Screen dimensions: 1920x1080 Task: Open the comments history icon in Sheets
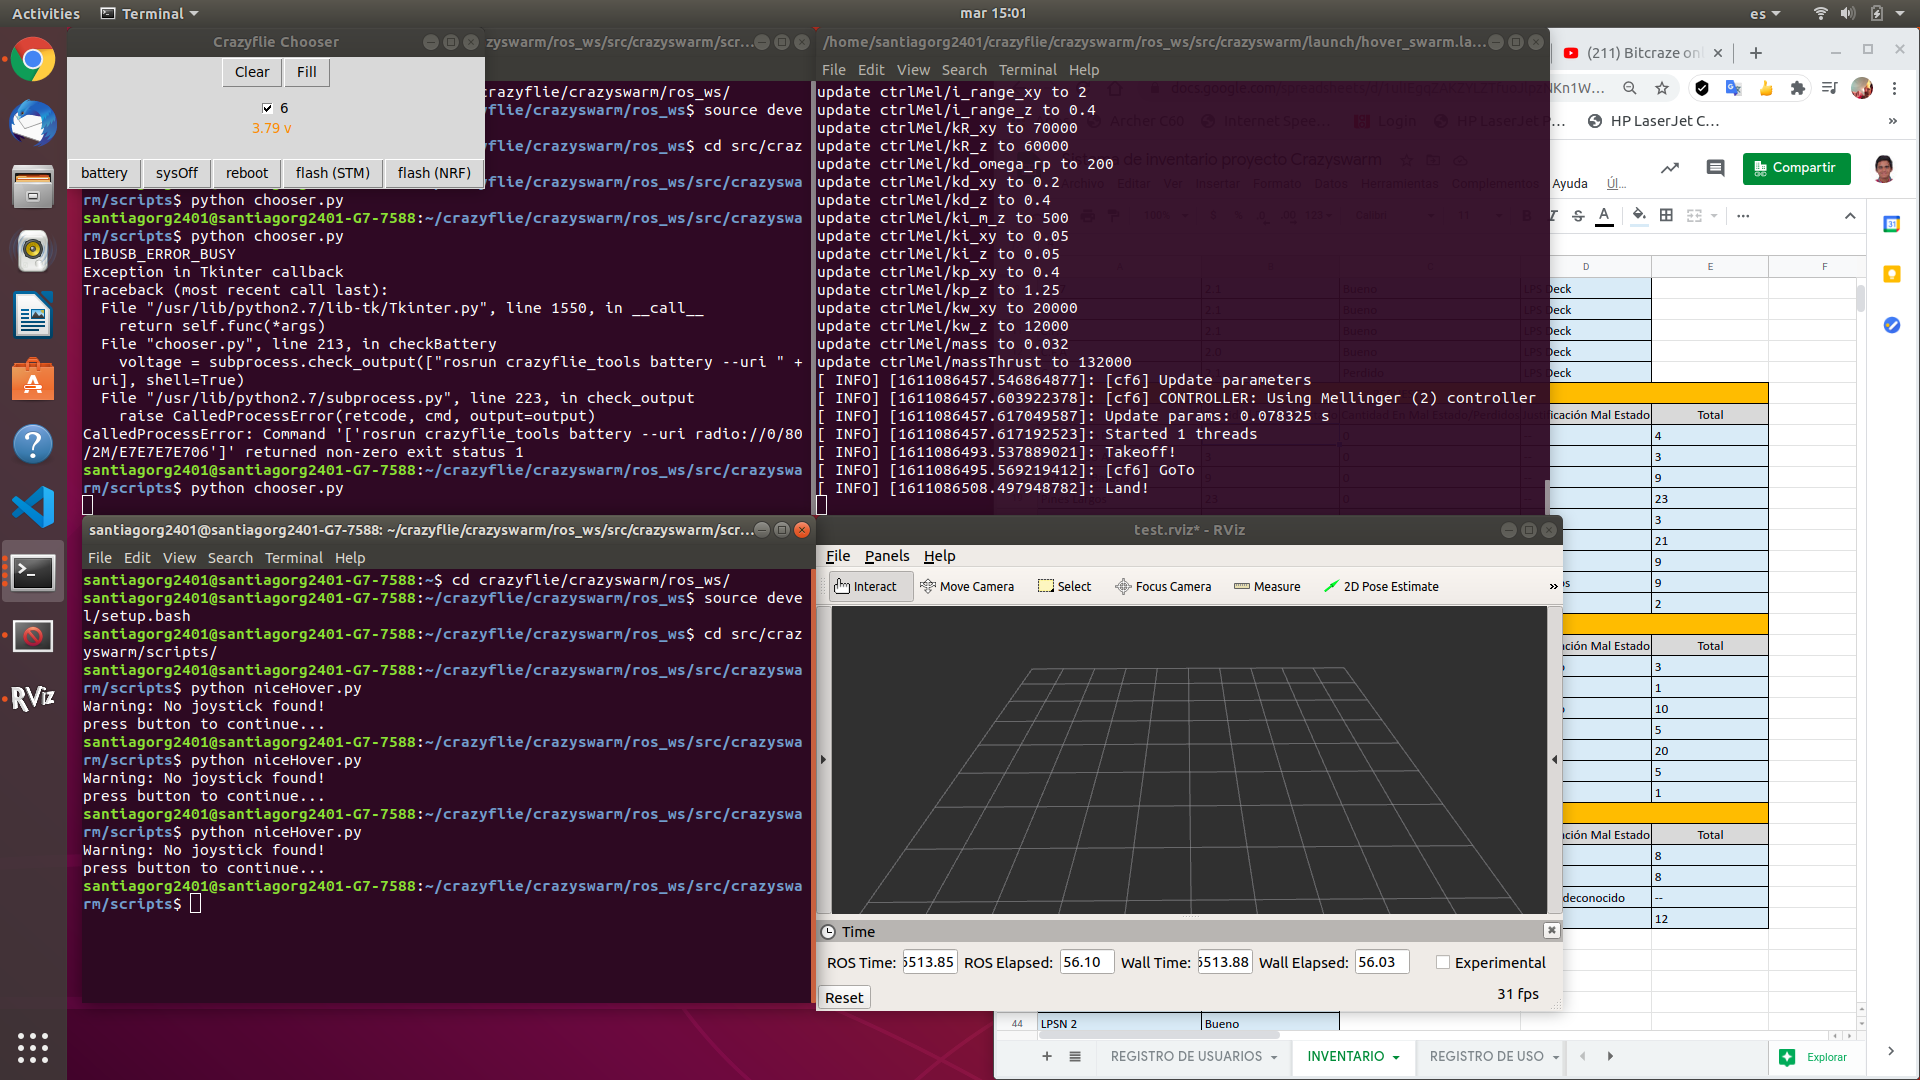click(1715, 168)
